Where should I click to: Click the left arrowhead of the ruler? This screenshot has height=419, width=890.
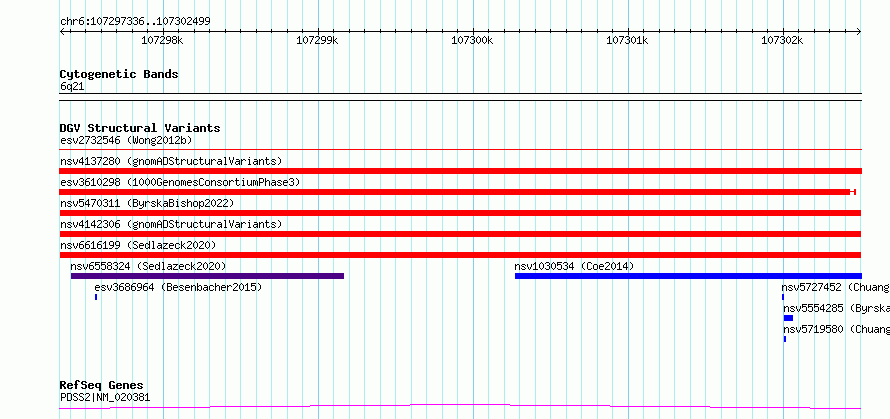[x=62, y=31]
